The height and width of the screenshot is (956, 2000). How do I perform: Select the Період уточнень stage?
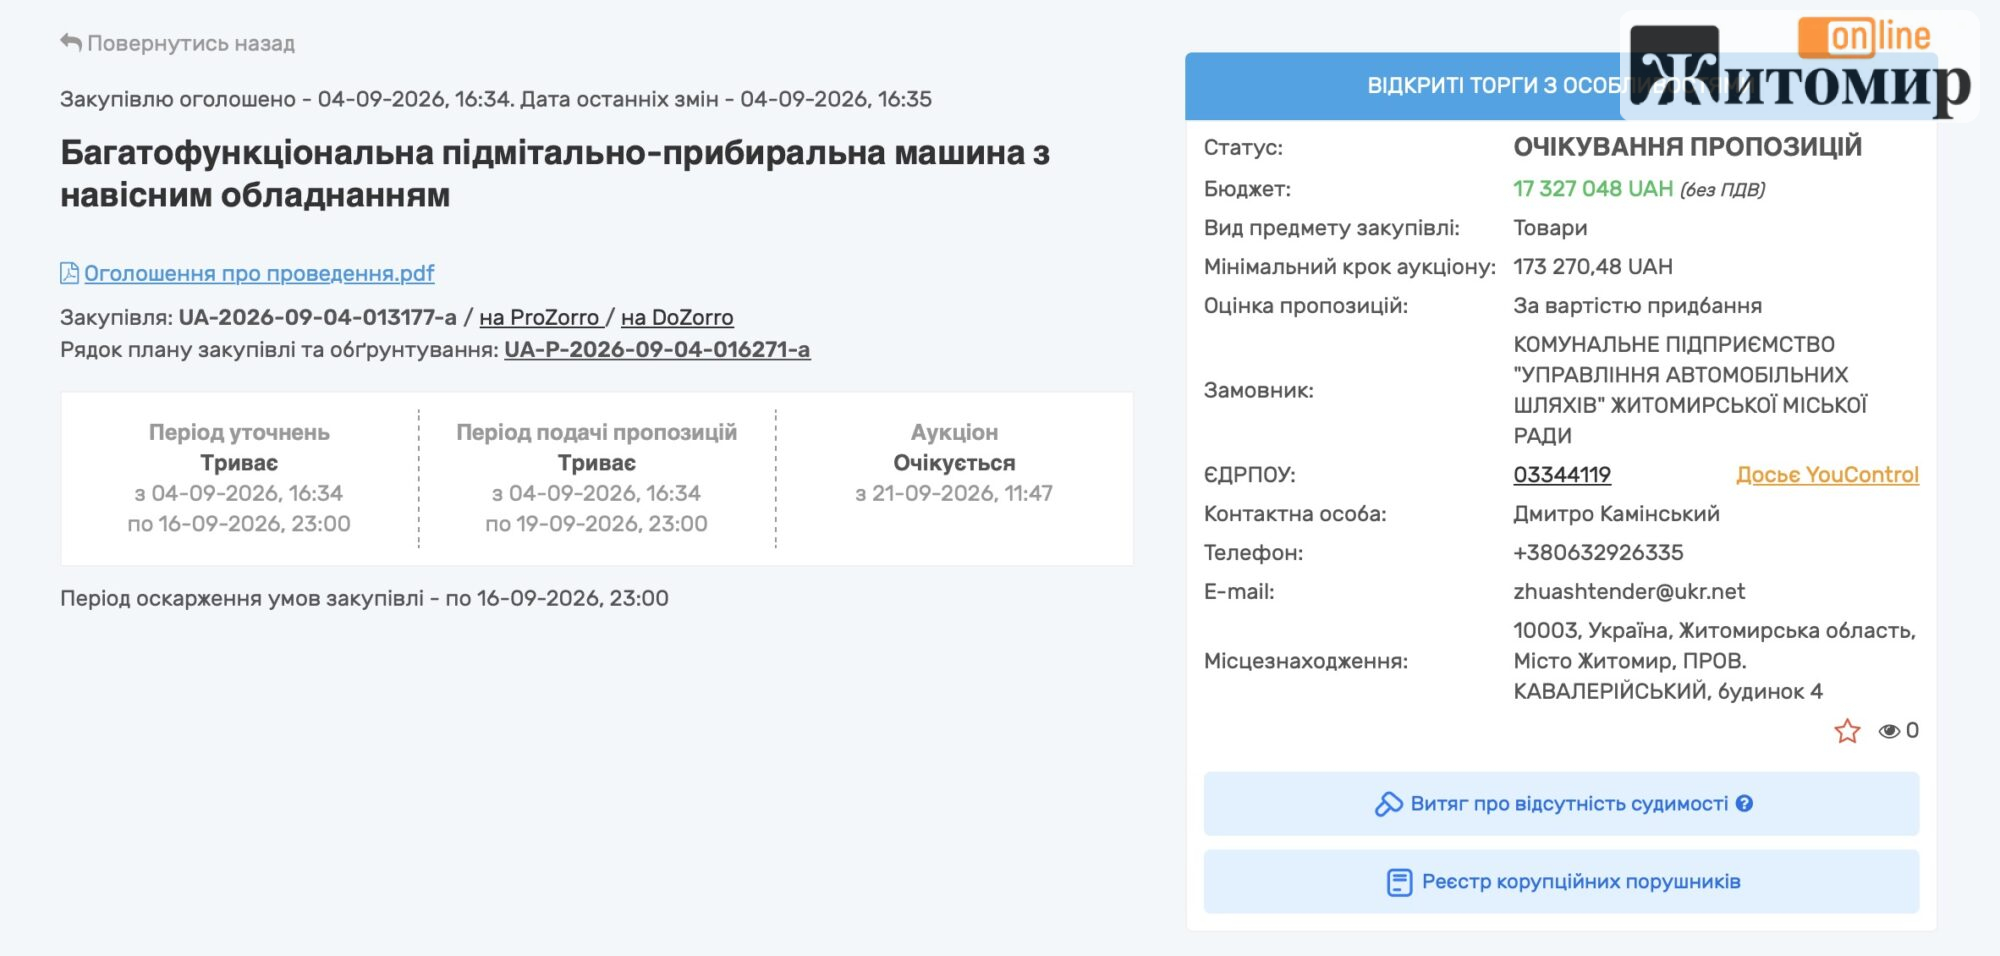click(x=239, y=478)
